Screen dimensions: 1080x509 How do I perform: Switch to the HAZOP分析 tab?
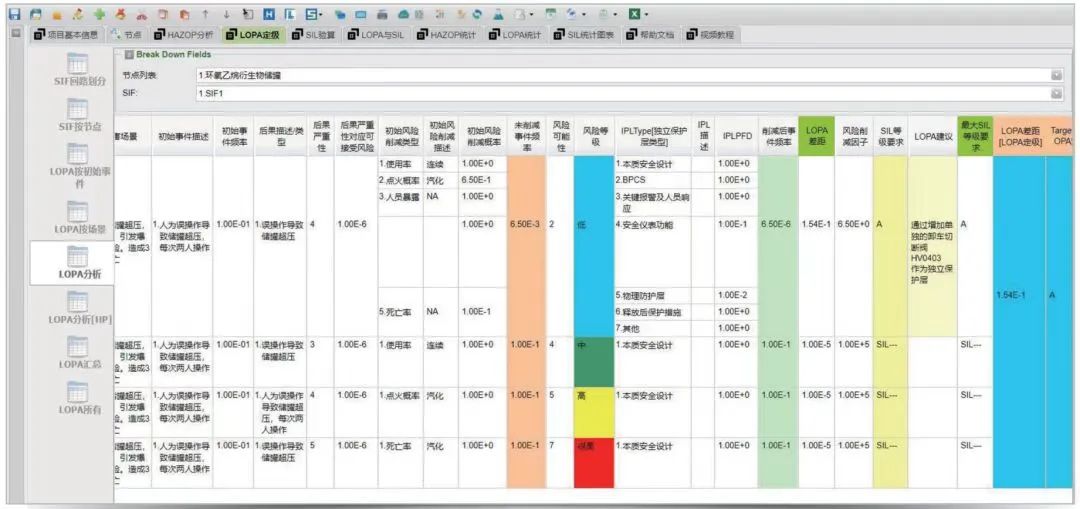pyautogui.click(x=183, y=35)
